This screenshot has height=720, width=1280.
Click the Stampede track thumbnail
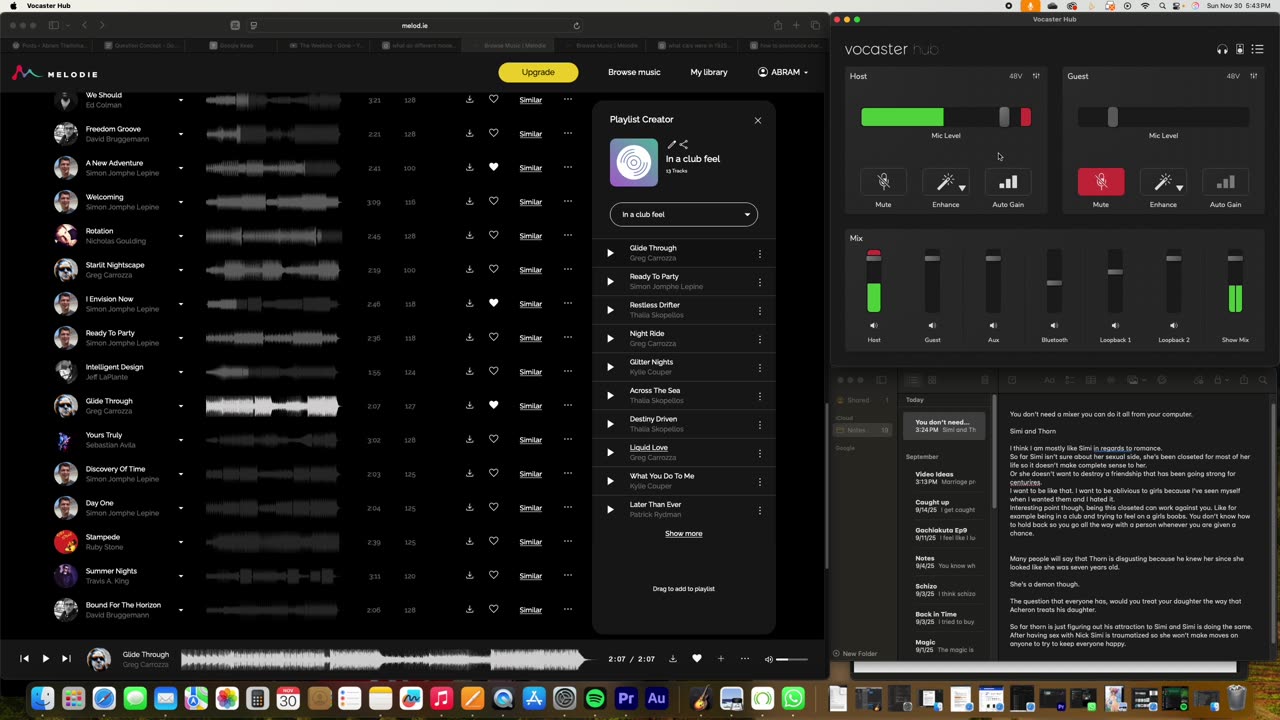pos(65,542)
